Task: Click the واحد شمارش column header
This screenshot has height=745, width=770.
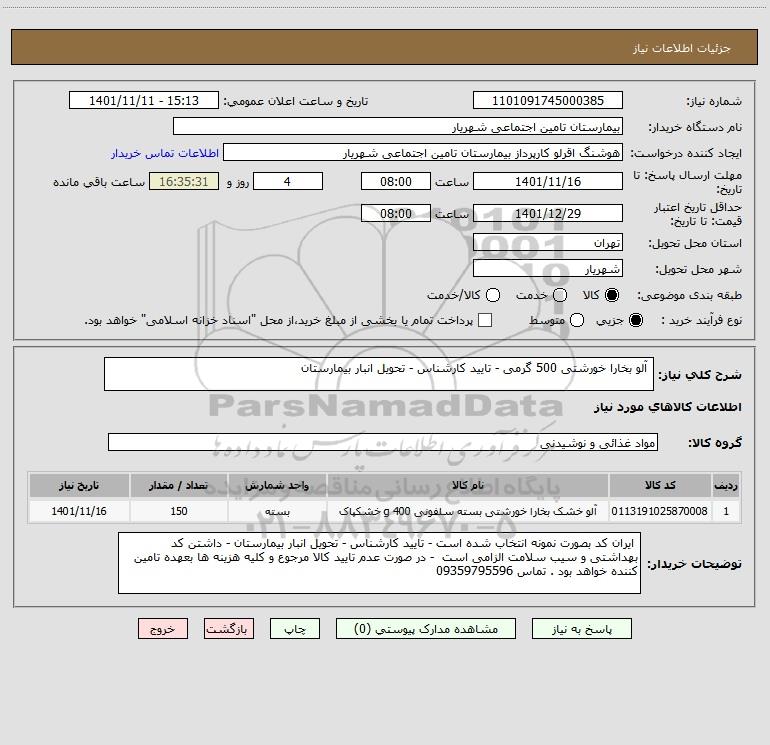Action: pyautogui.click(x=277, y=486)
